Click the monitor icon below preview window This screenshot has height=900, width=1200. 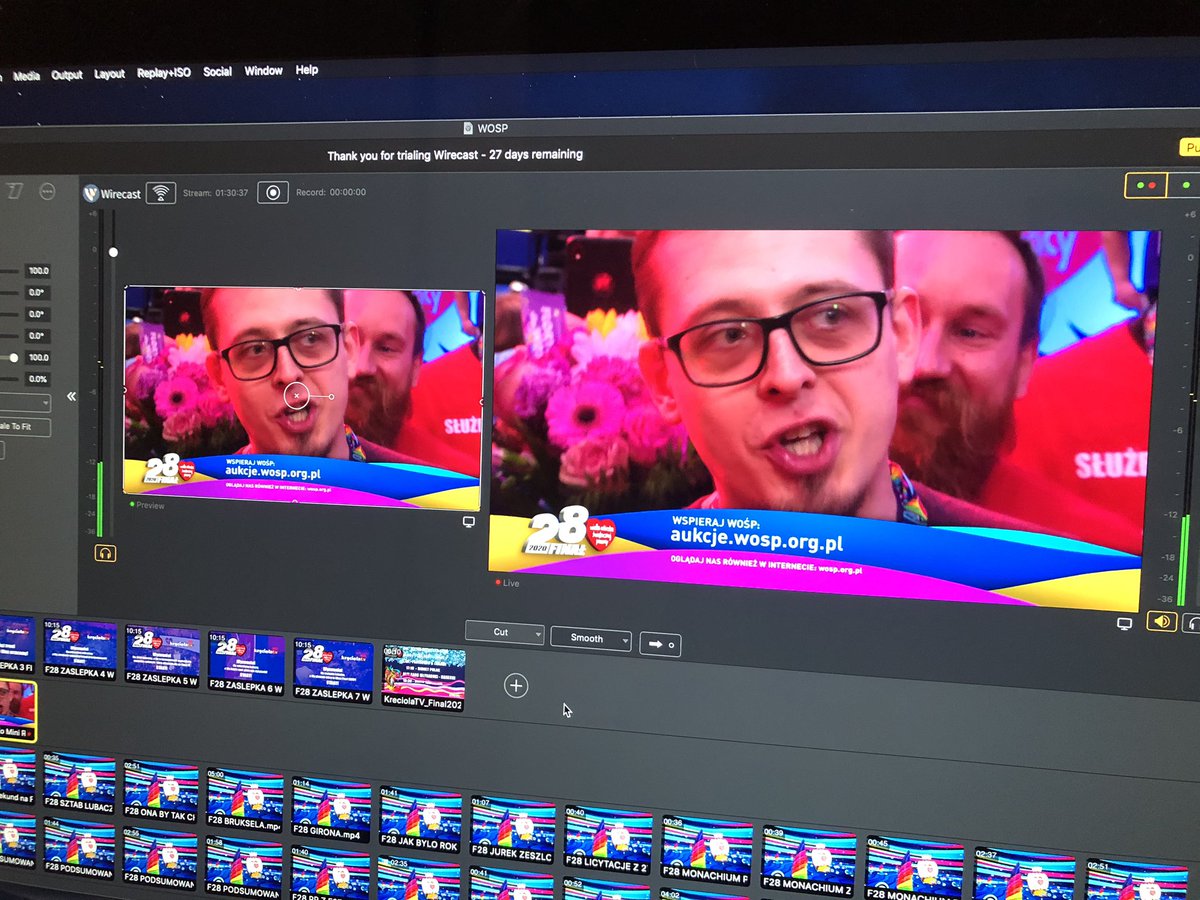point(468,523)
